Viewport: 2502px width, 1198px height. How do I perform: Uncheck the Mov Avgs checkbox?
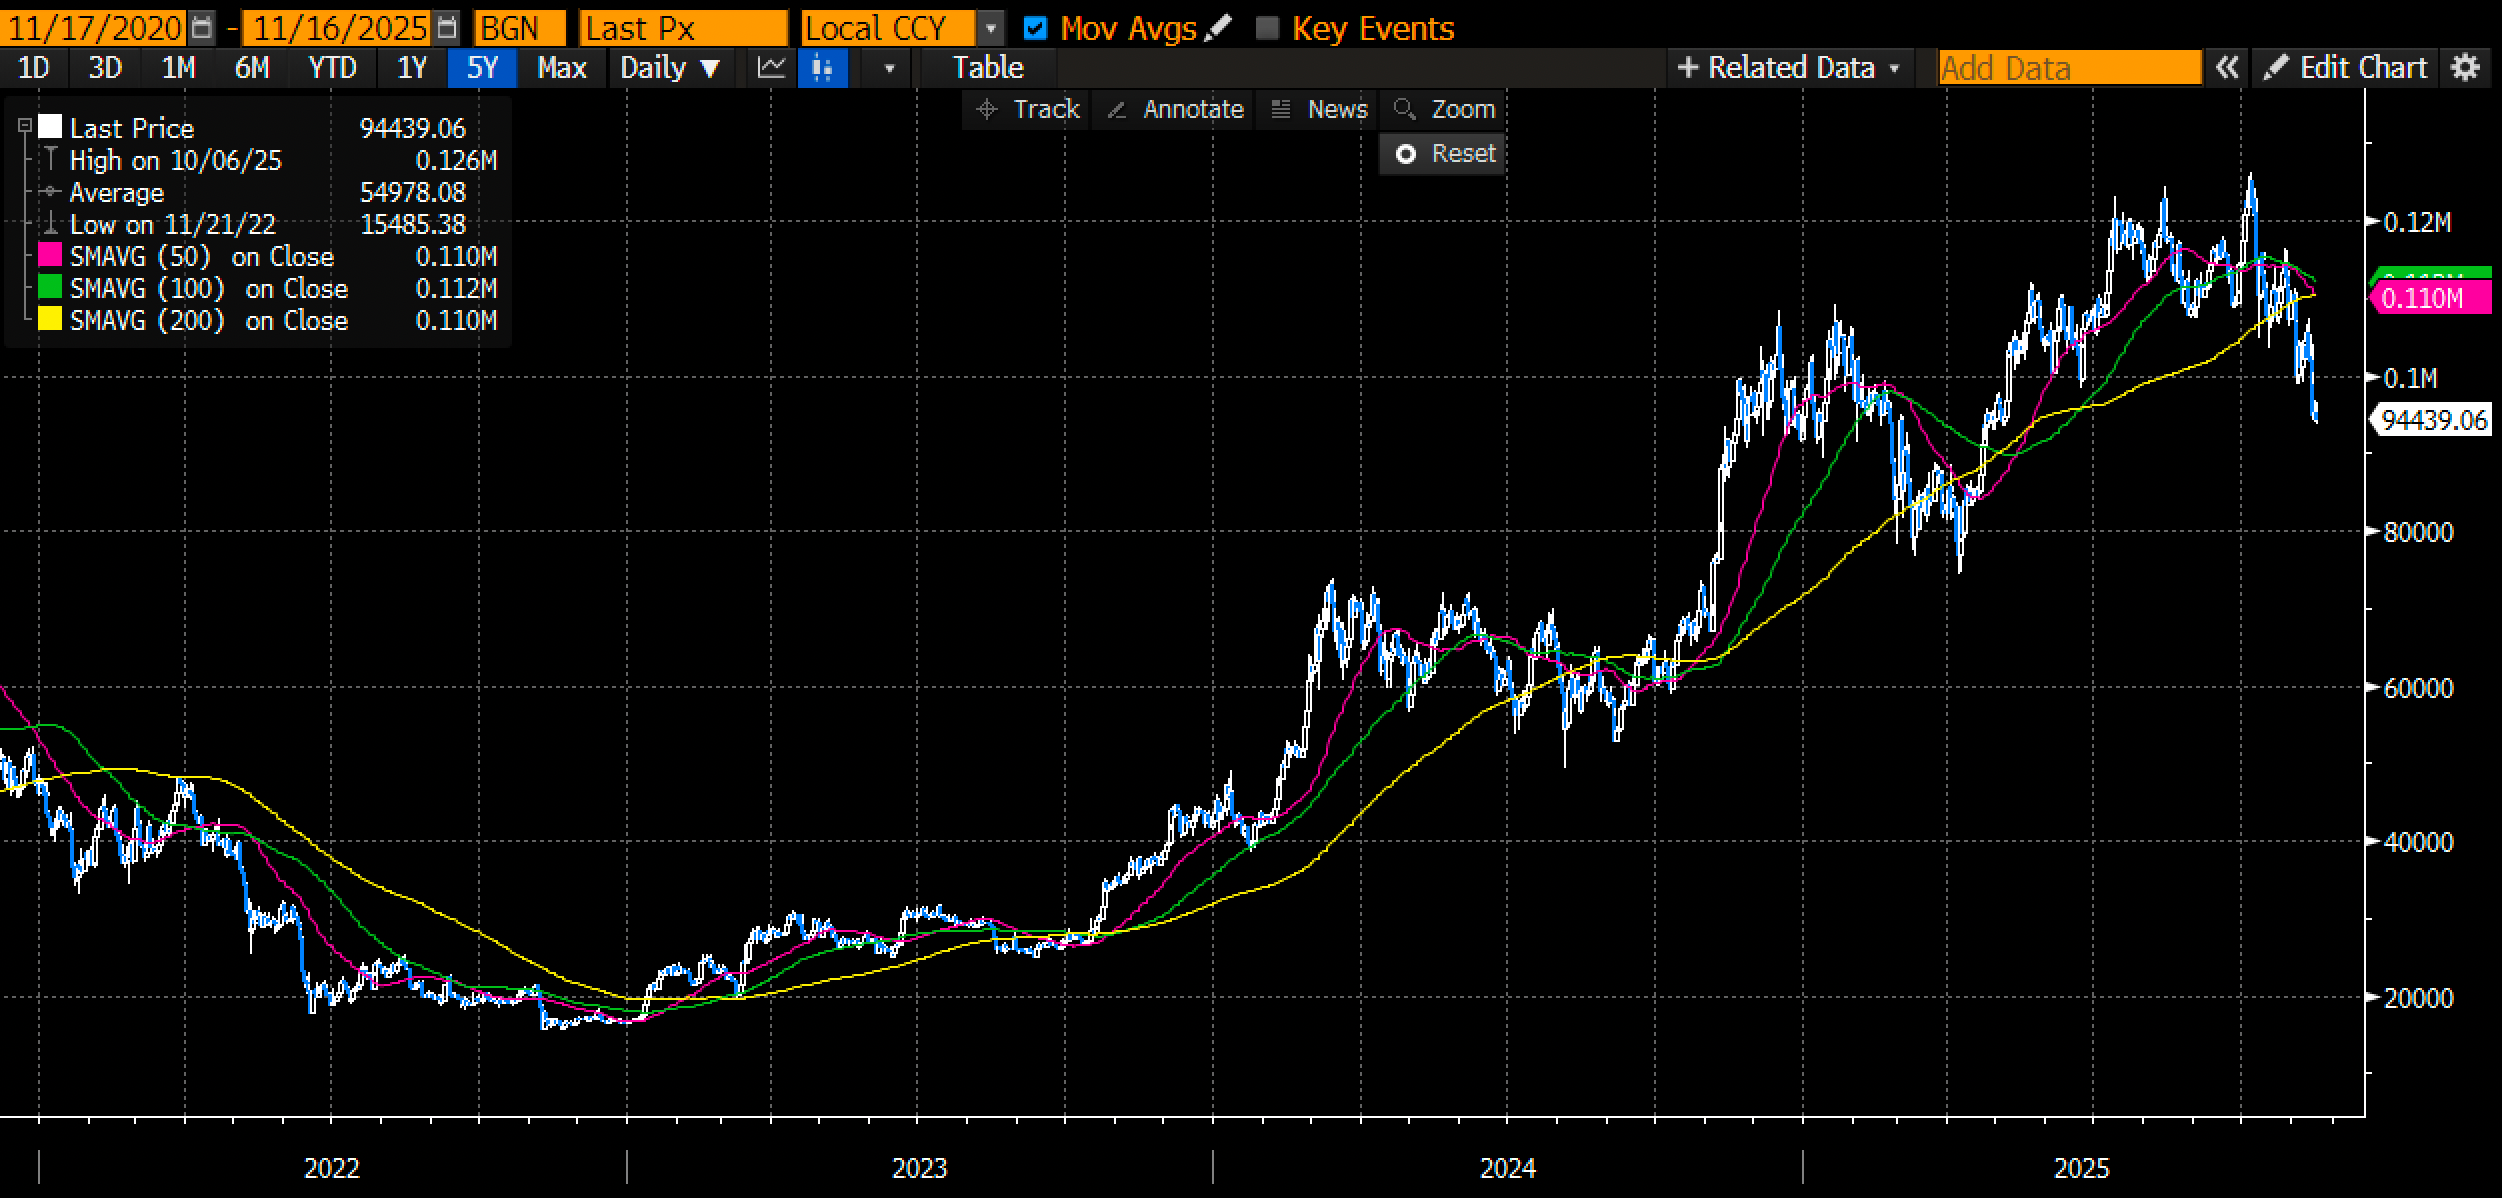[x=1036, y=28]
